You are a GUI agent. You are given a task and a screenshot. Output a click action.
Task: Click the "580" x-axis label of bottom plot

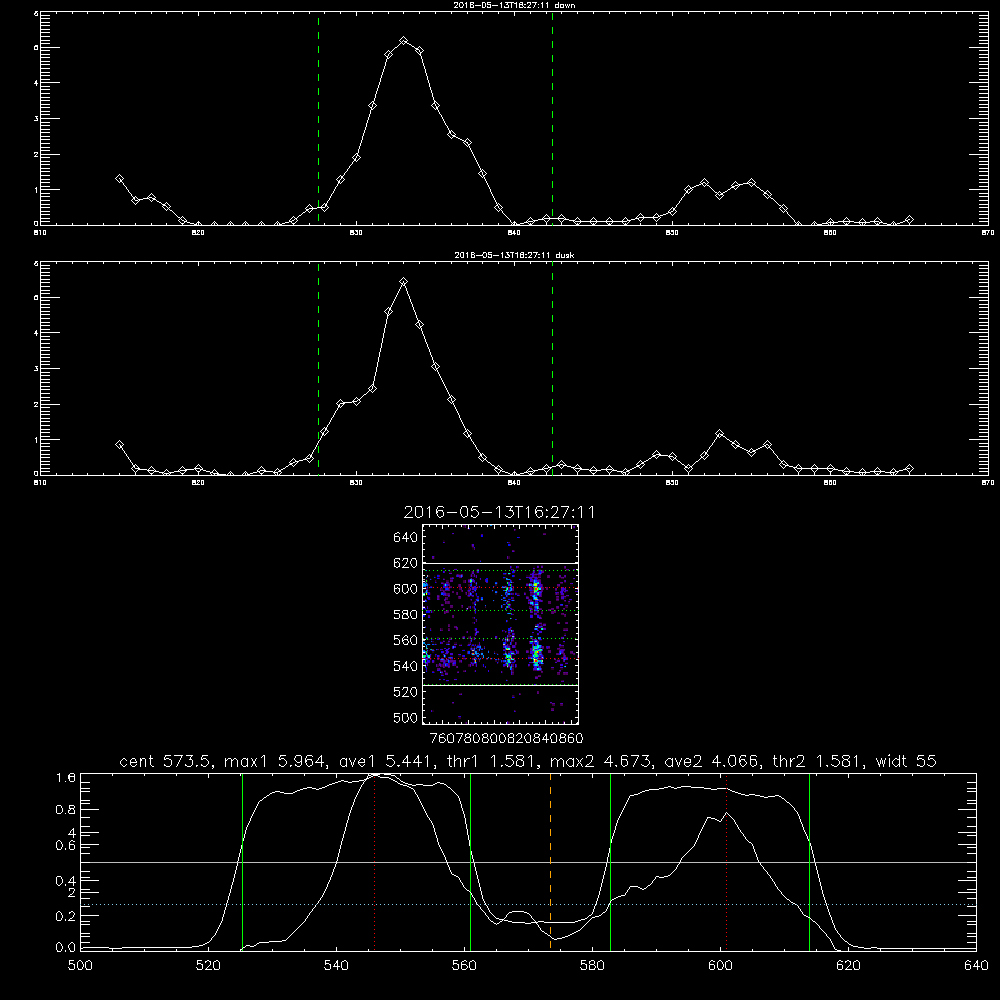coord(592,966)
